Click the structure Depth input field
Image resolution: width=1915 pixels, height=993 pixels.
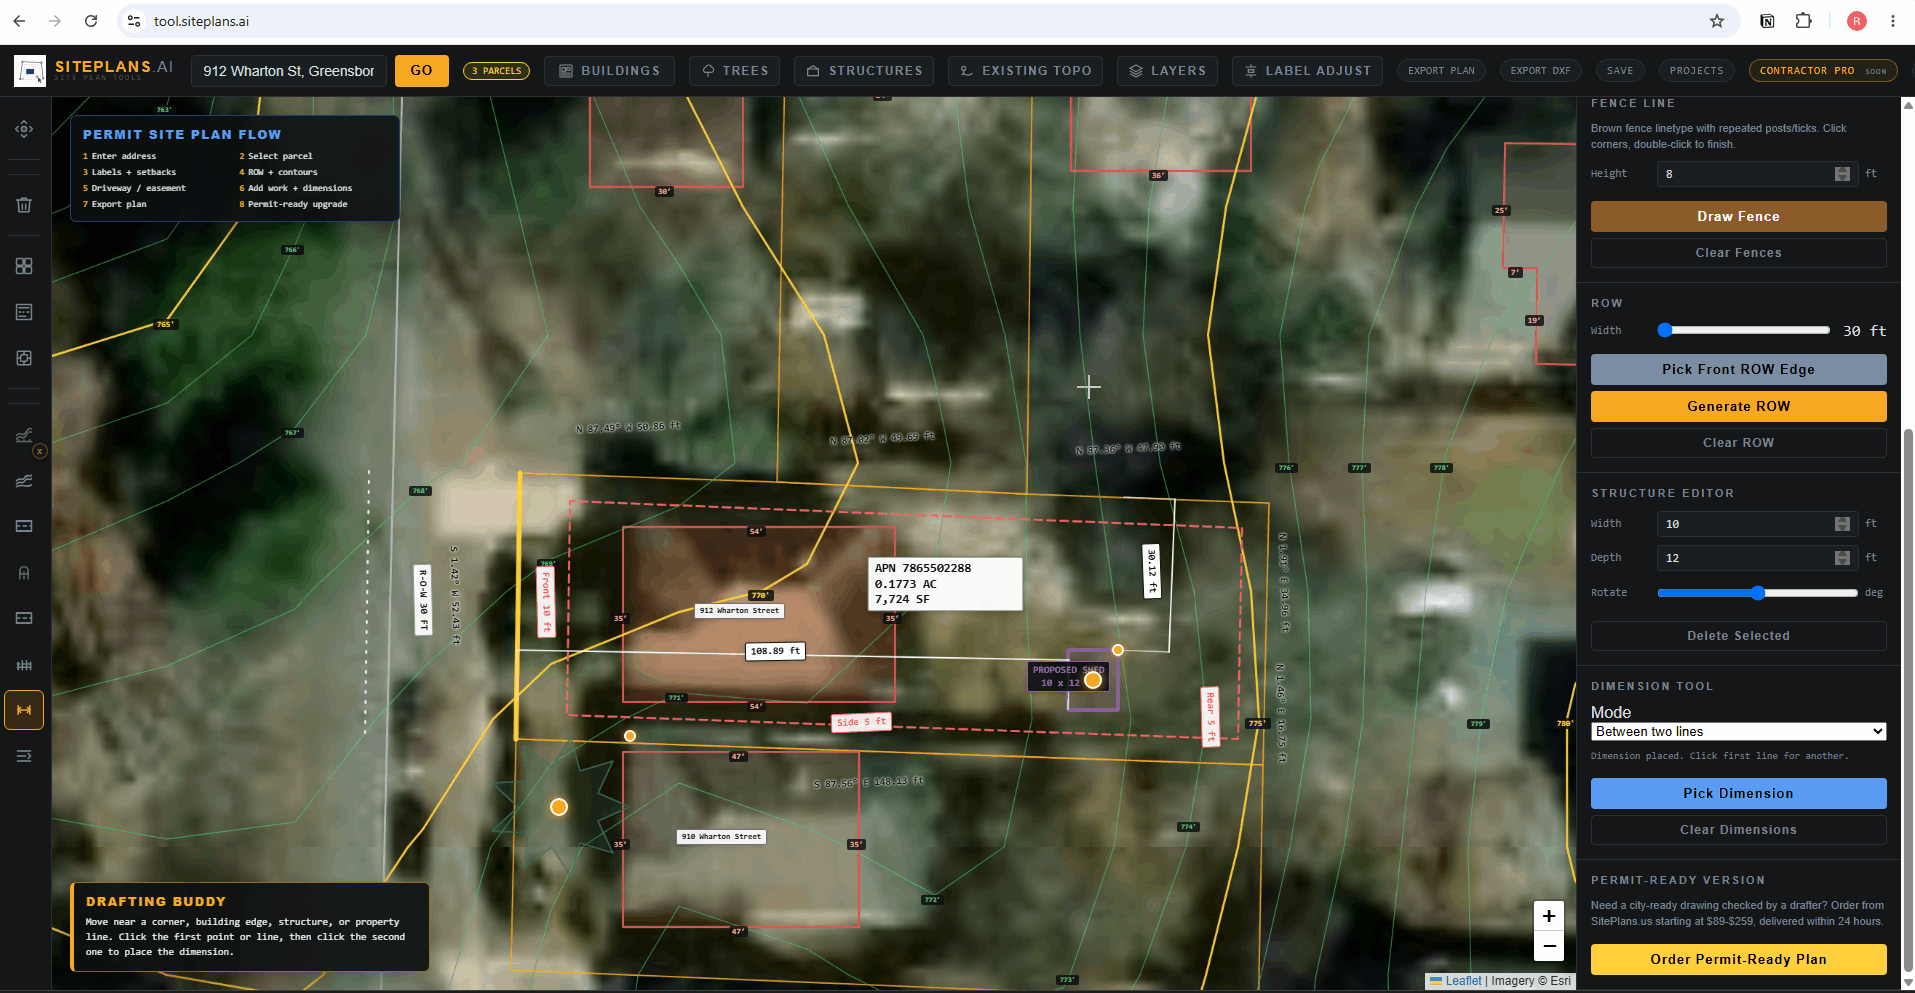click(x=1757, y=558)
